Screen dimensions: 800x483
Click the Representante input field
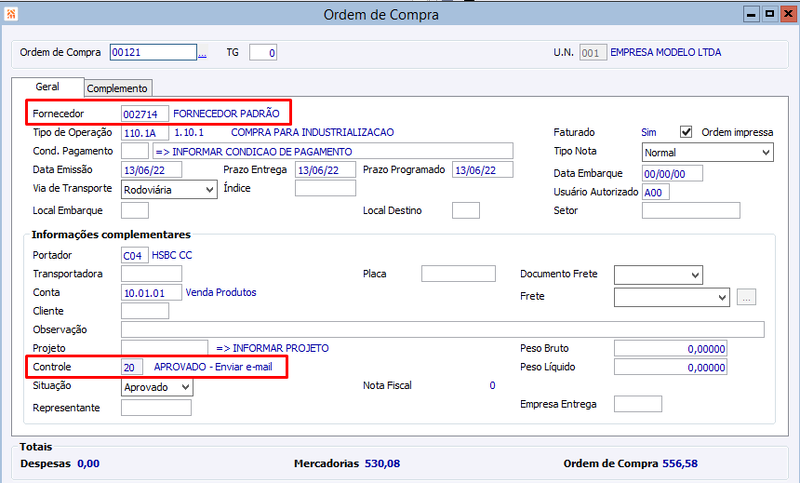coord(156,408)
